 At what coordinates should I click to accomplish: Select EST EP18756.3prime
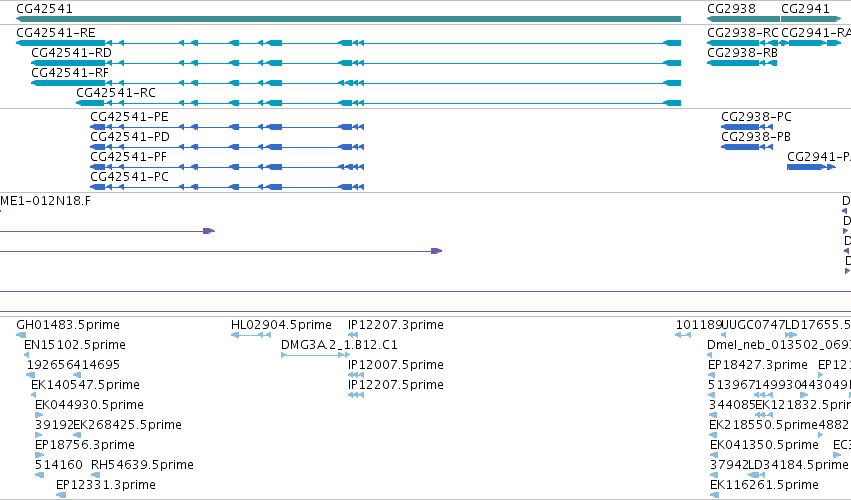85,445
